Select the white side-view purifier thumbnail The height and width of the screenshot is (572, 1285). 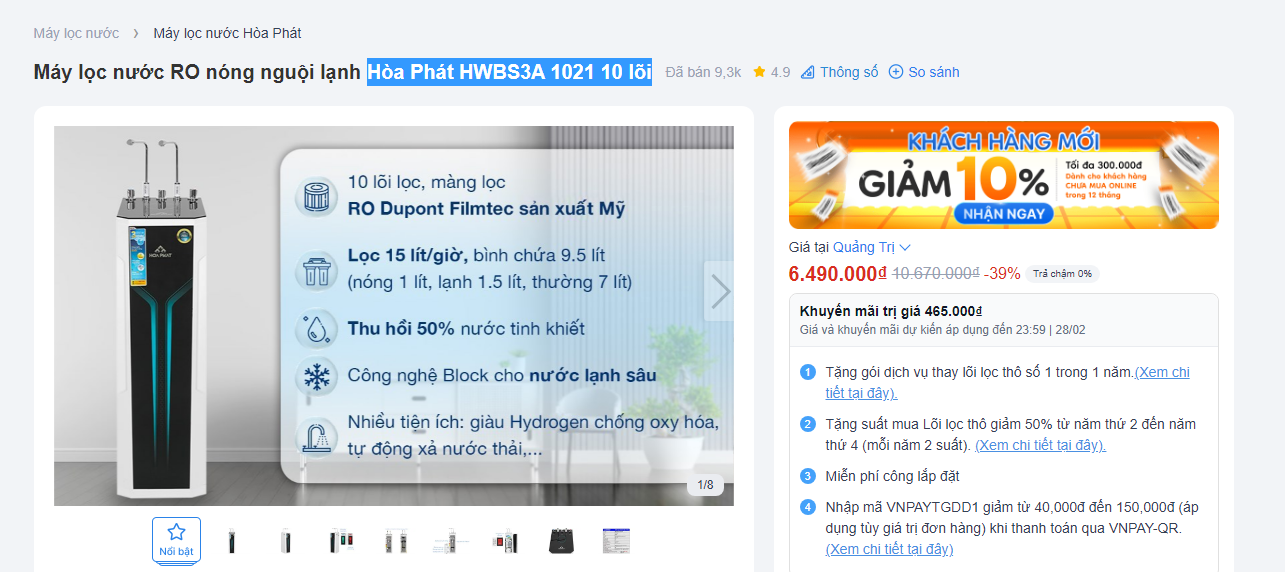coord(287,541)
